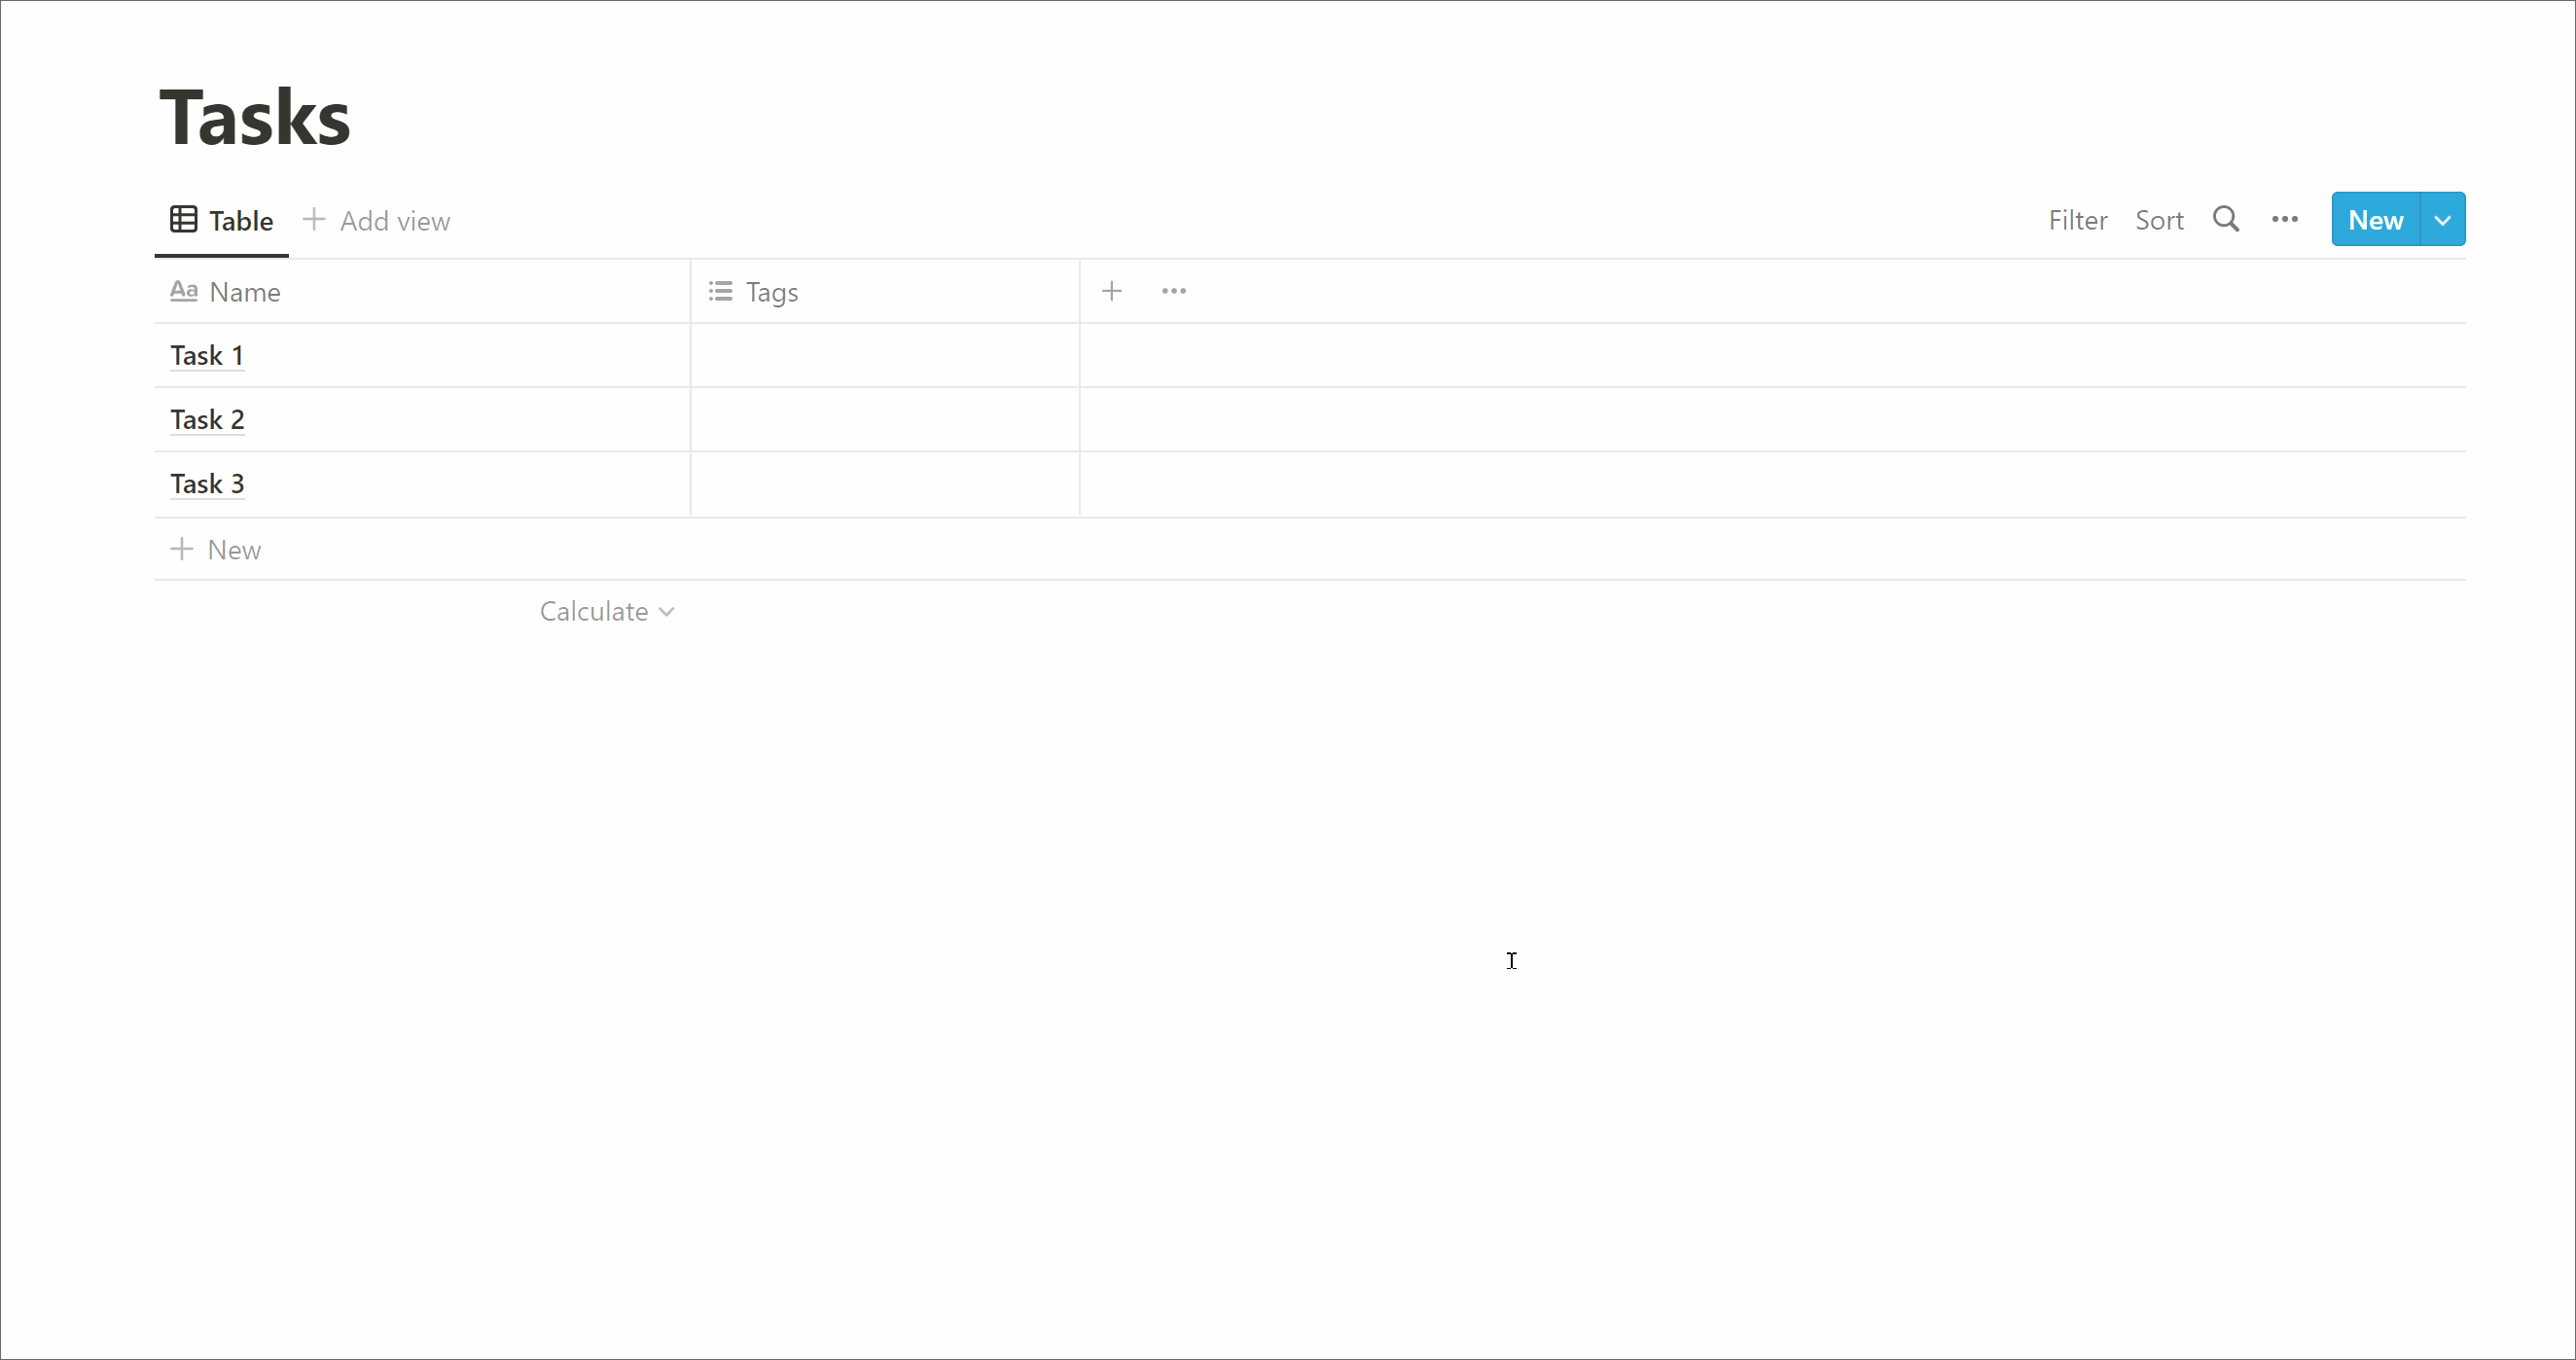
Task: Expand the Calculate dropdown
Action: [x=606, y=610]
